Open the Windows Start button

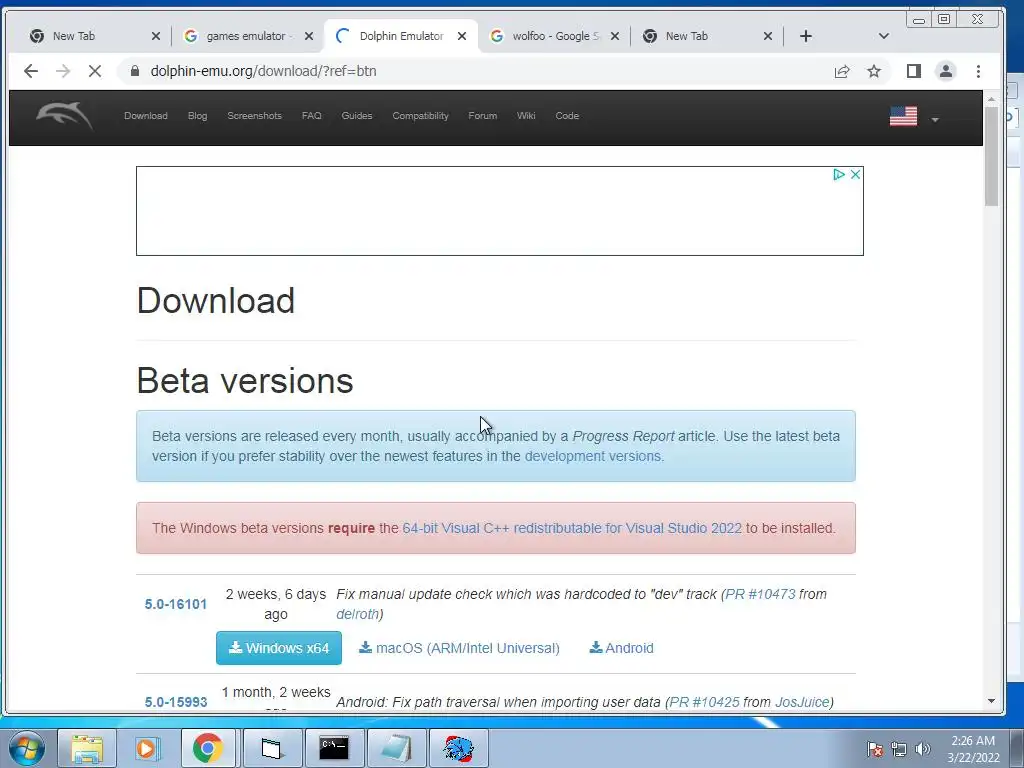pos(27,748)
